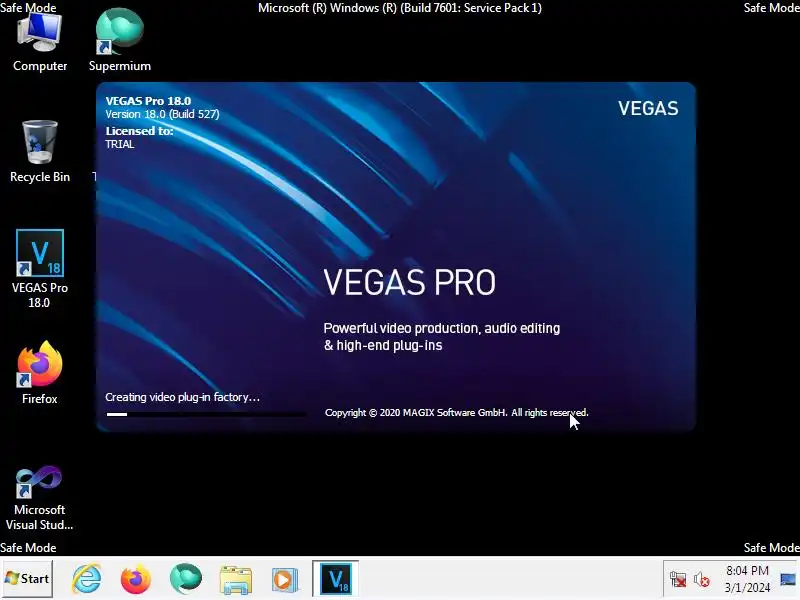Click the Show desktop tray icon

[x=788, y=579]
